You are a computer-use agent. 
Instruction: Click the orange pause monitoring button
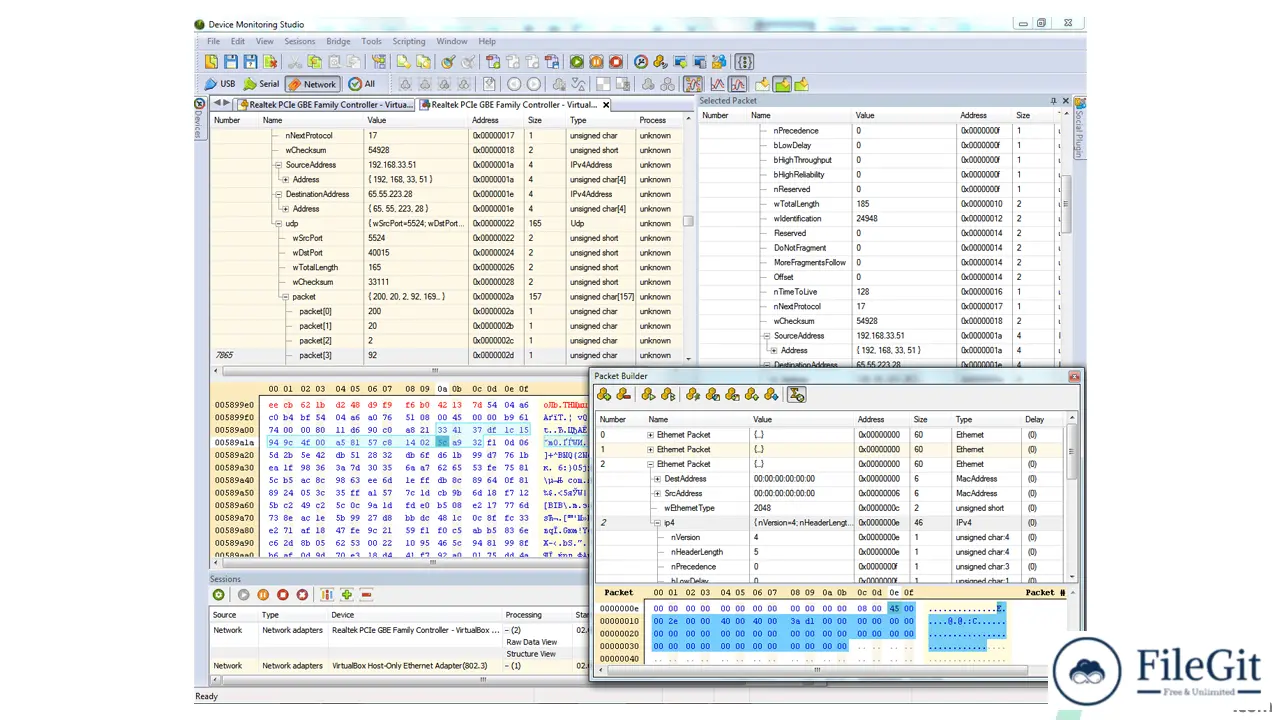click(596, 62)
